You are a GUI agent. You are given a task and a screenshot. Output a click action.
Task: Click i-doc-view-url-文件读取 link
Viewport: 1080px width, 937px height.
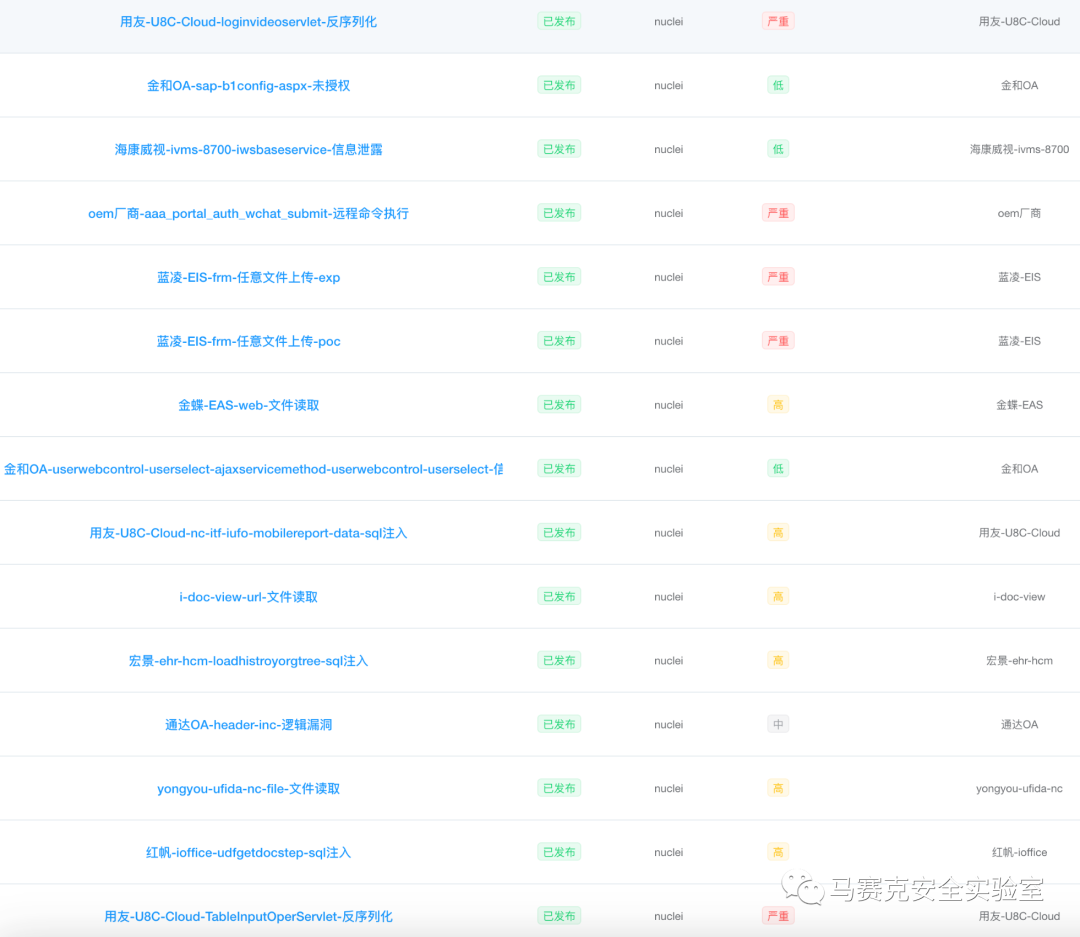248,597
